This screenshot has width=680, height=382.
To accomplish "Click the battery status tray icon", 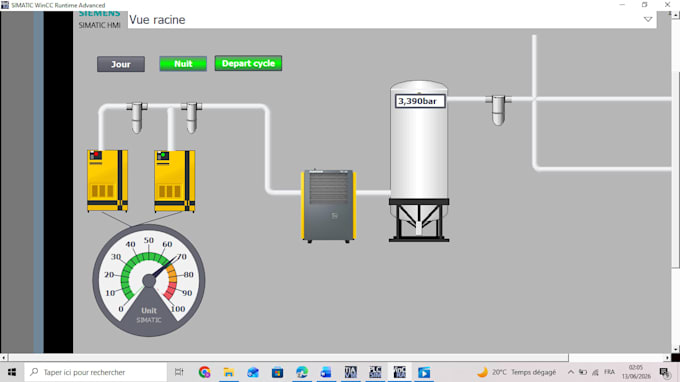I will [x=583, y=372].
